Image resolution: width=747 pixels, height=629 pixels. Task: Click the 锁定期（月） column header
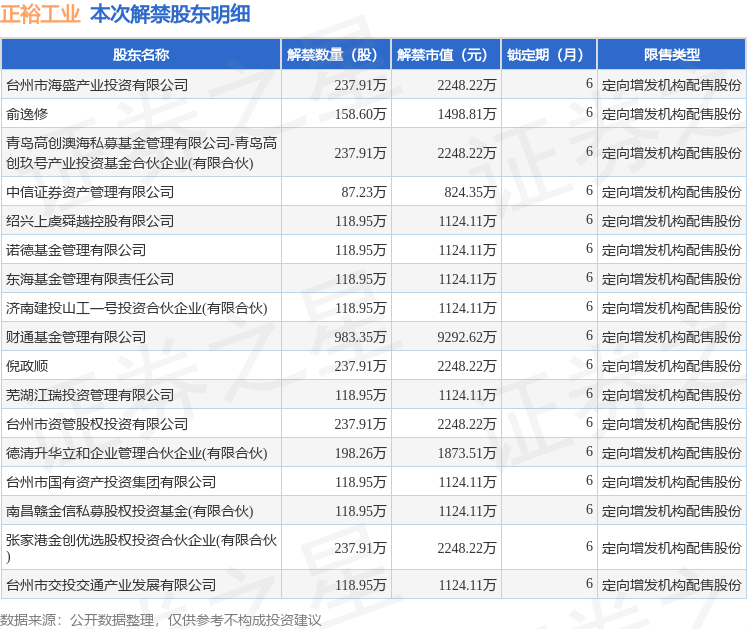coord(549,55)
